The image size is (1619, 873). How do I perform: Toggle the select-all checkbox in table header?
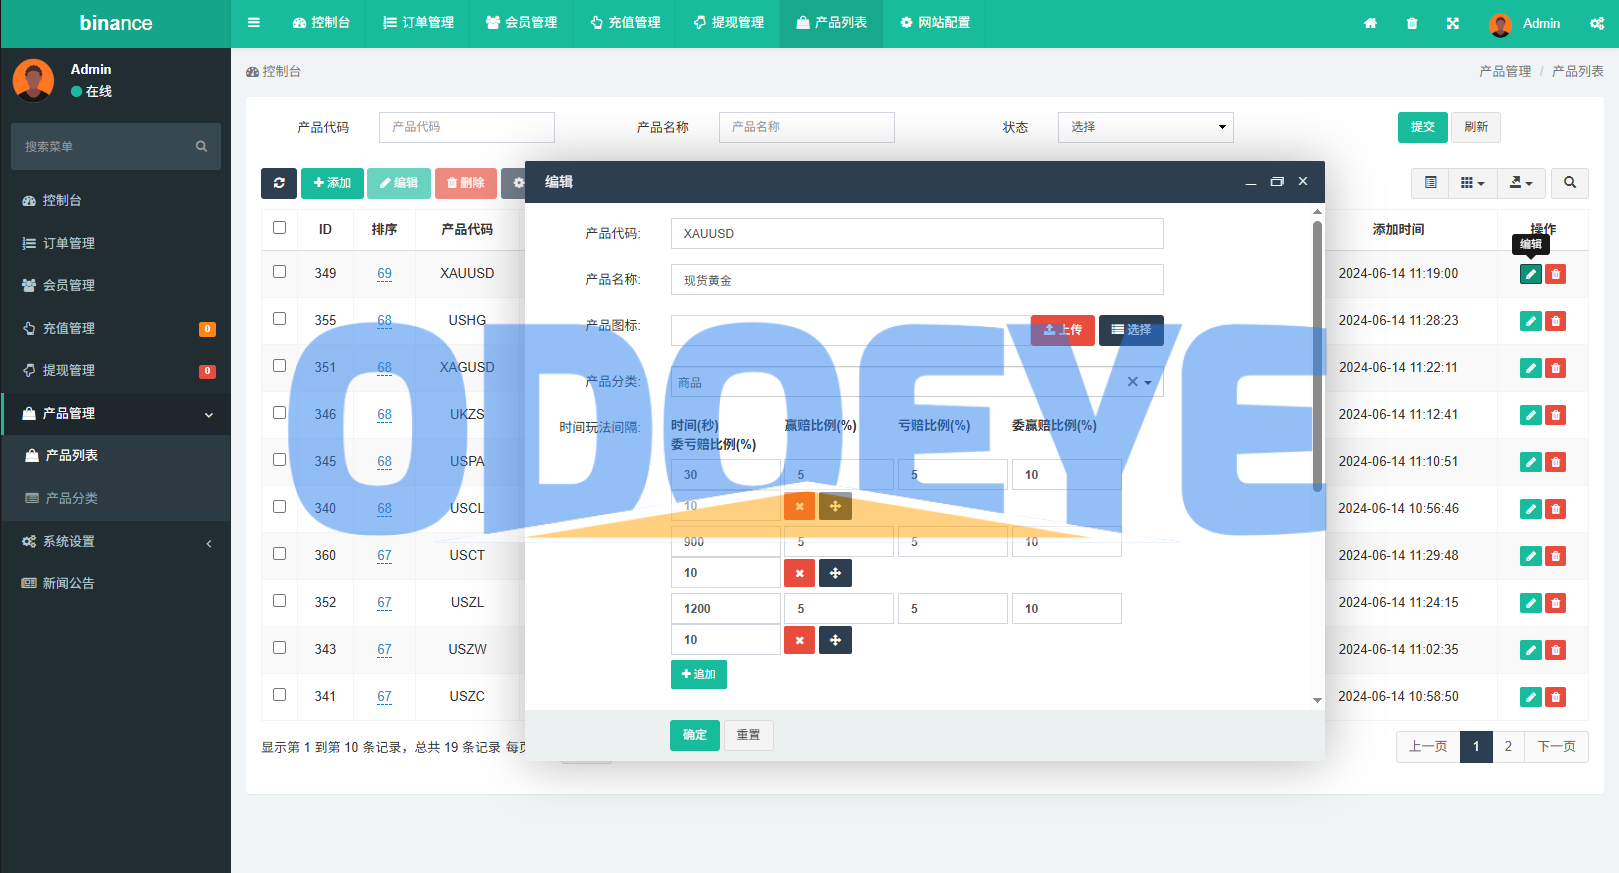coord(279,228)
